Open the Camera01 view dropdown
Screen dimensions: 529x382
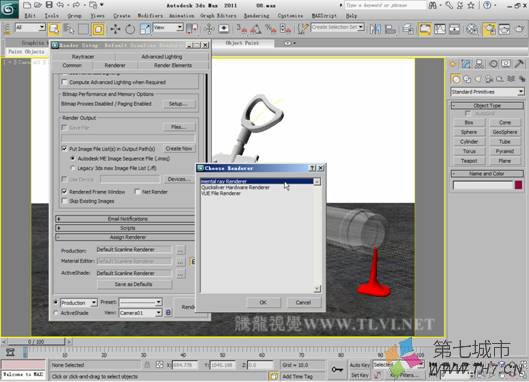pyautogui.click(x=141, y=313)
